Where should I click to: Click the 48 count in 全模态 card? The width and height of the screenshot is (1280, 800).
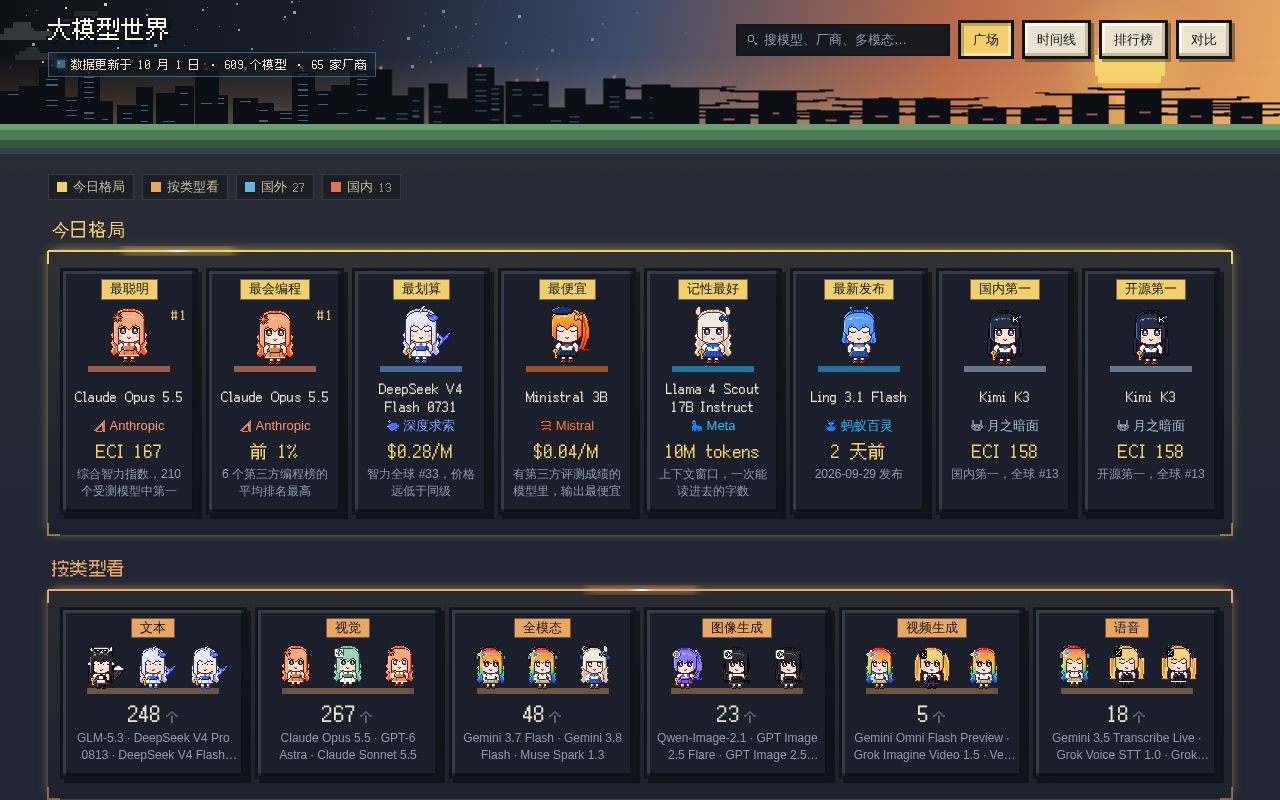tap(534, 714)
